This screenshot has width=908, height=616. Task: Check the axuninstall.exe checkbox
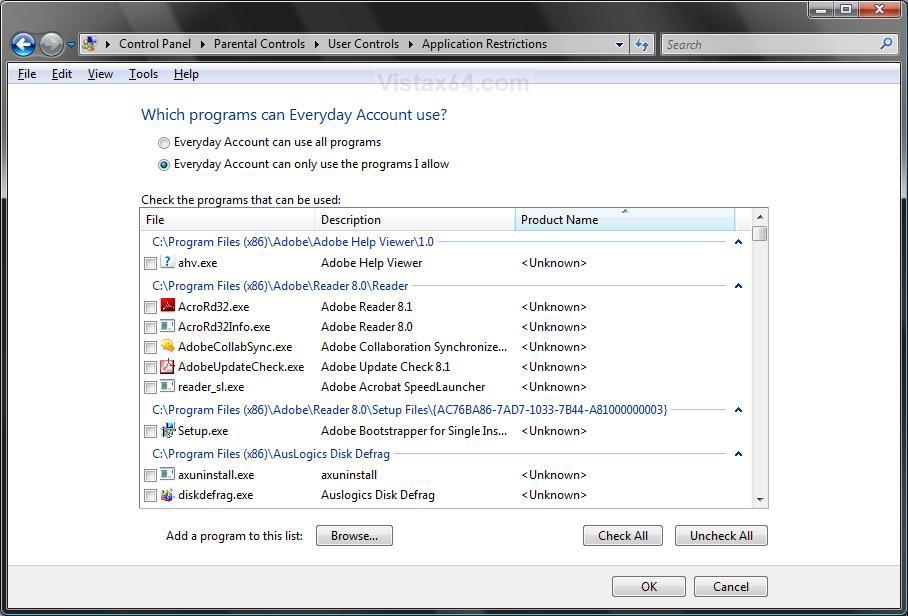pyautogui.click(x=150, y=475)
